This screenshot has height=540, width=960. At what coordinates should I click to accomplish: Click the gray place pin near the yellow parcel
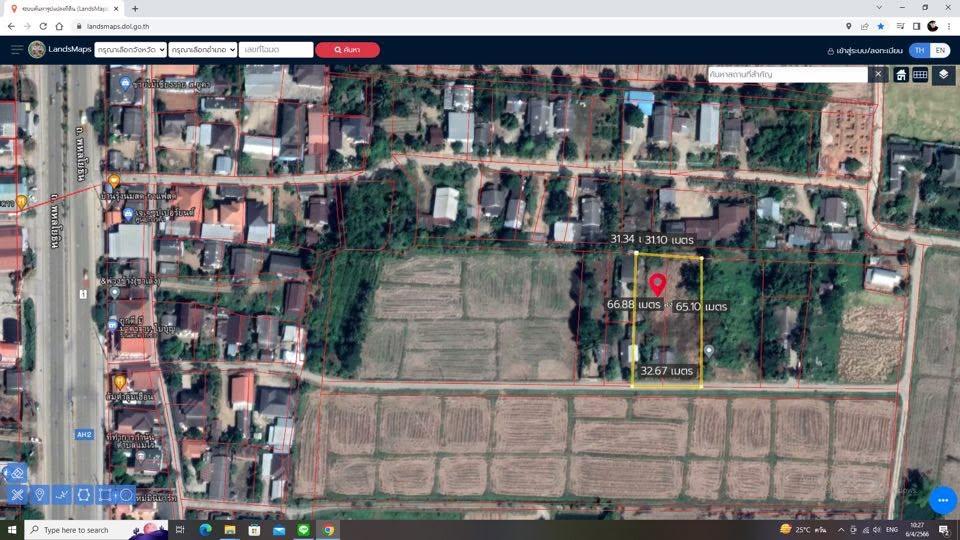(x=709, y=351)
